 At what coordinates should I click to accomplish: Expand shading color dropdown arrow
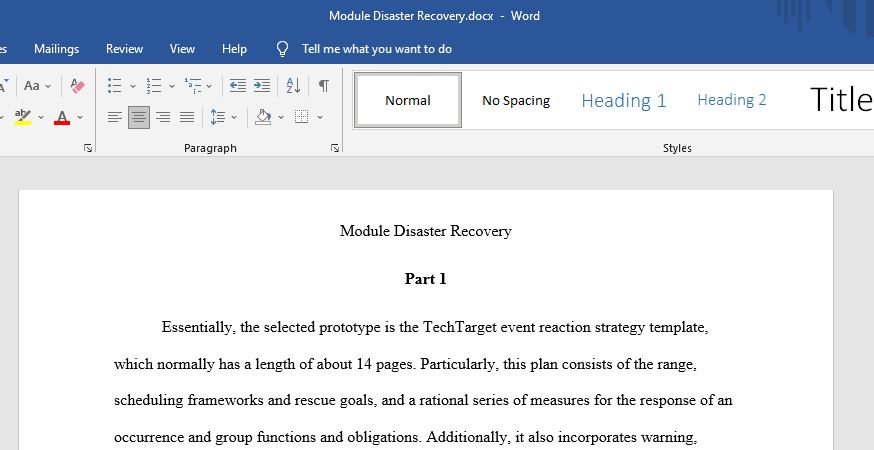tap(281, 117)
